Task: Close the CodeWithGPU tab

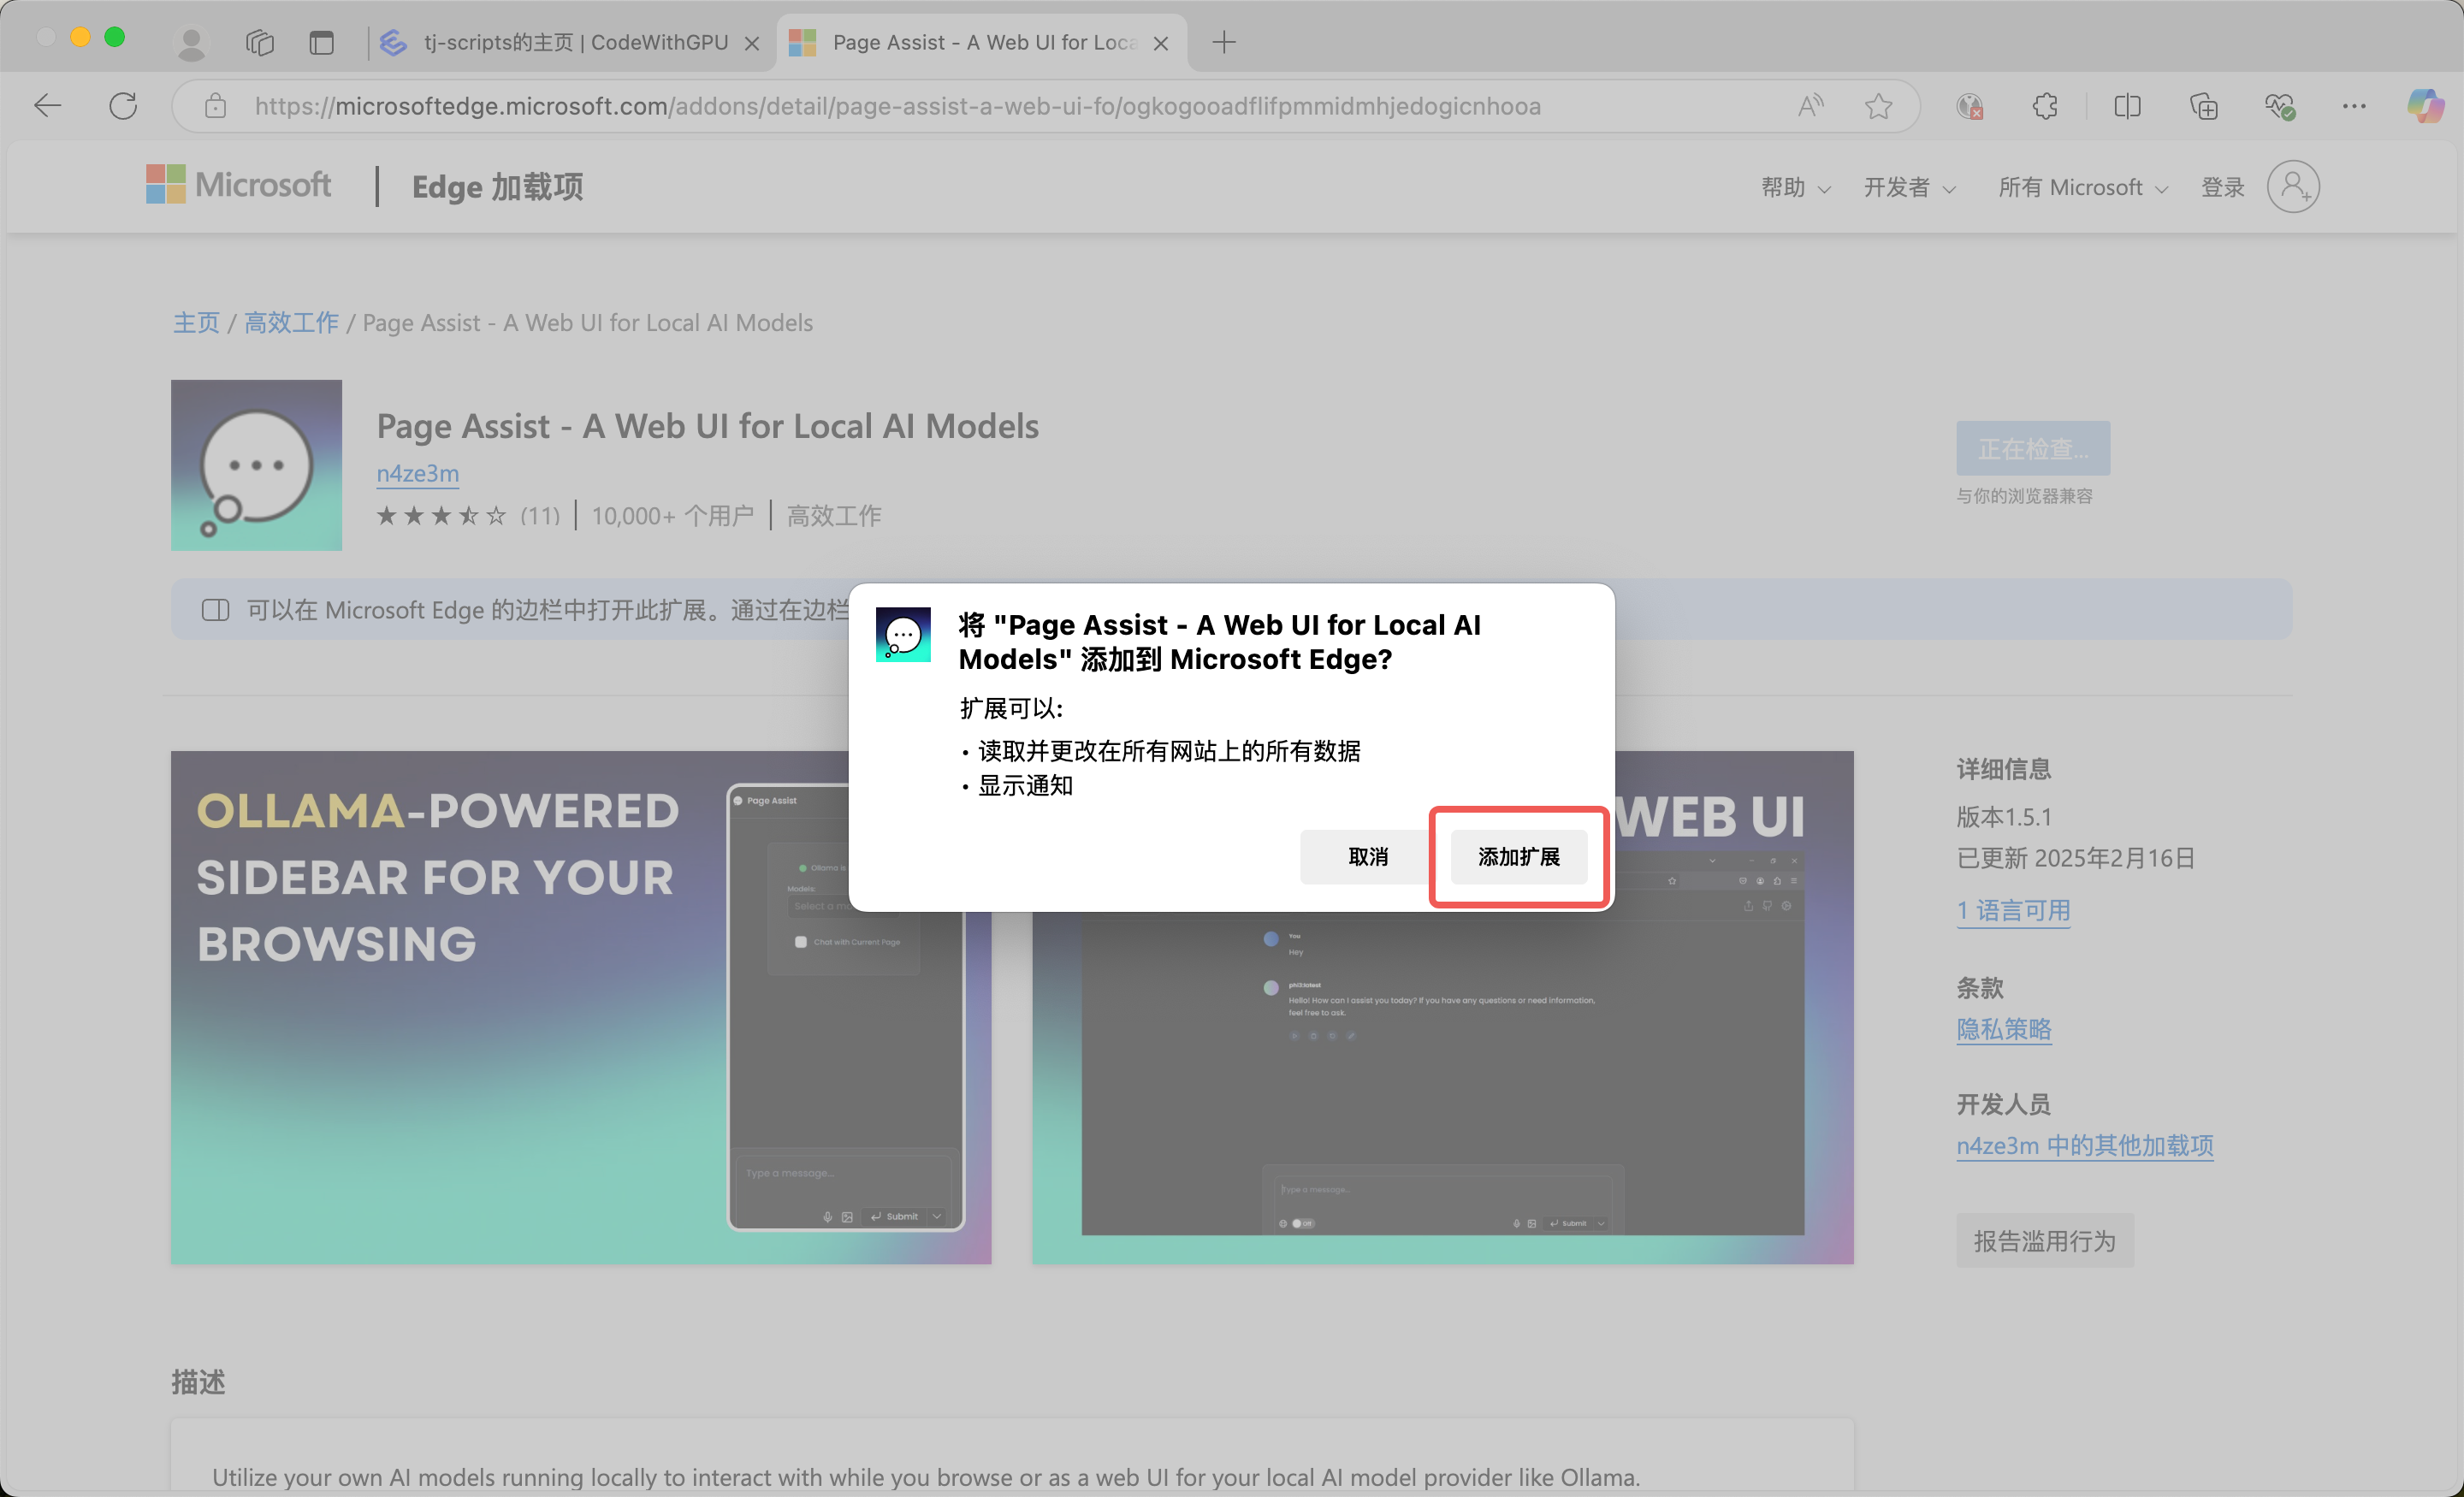Action: click(x=752, y=43)
